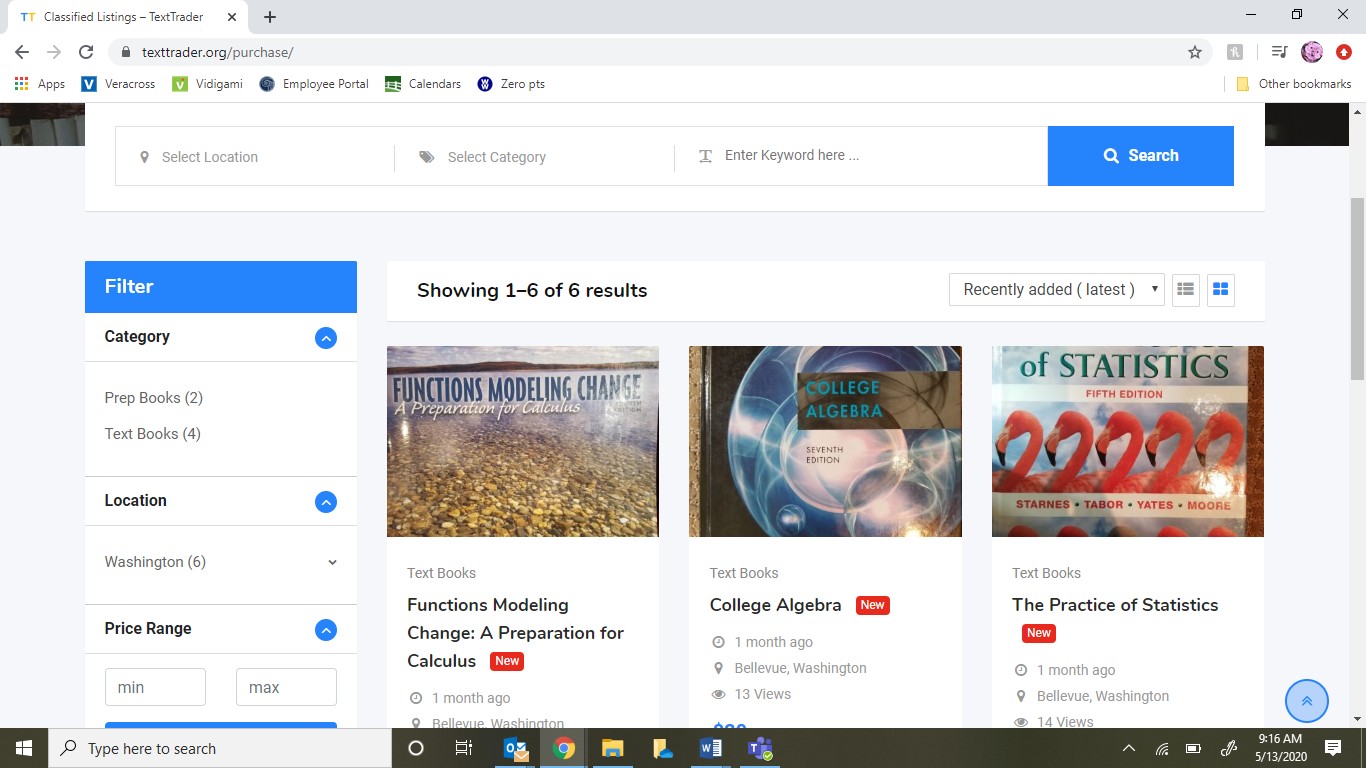
Task: Open the Vidigami bookmark
Action: (207, 84)
